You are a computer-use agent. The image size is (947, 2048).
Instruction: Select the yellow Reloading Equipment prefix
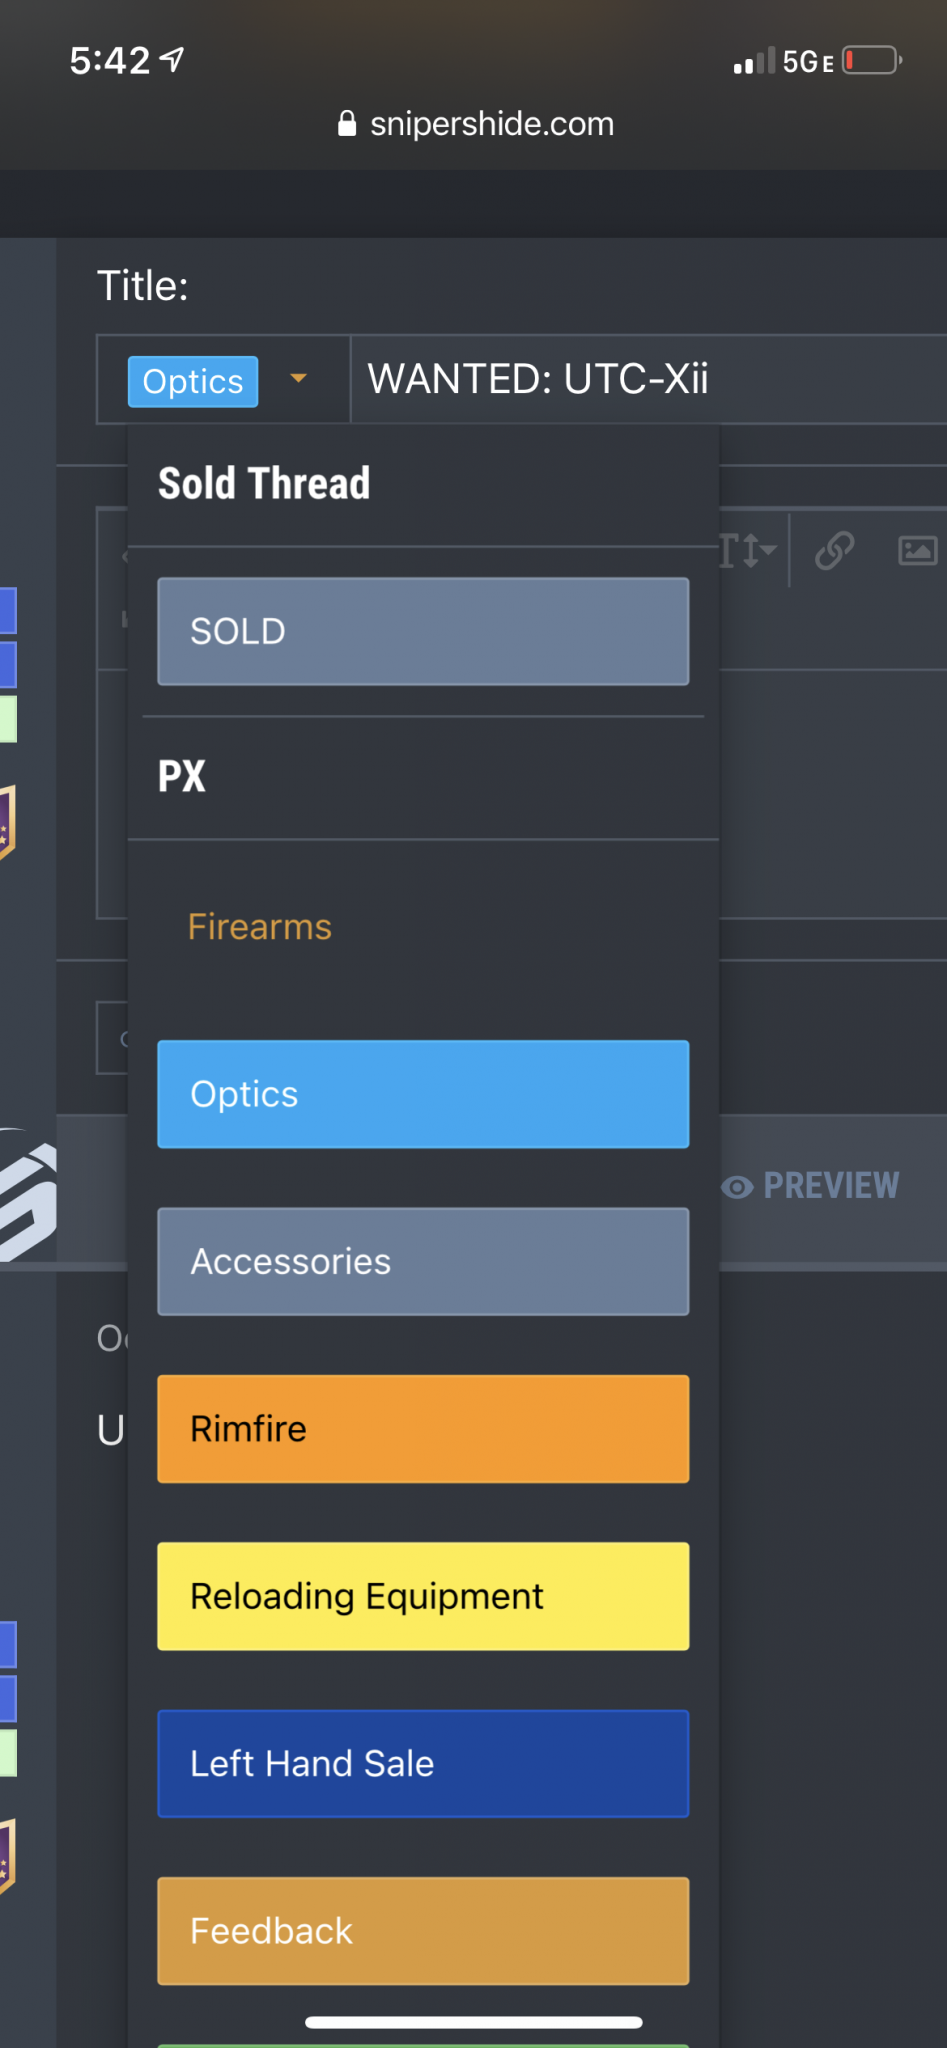[x=423, y=1597]
